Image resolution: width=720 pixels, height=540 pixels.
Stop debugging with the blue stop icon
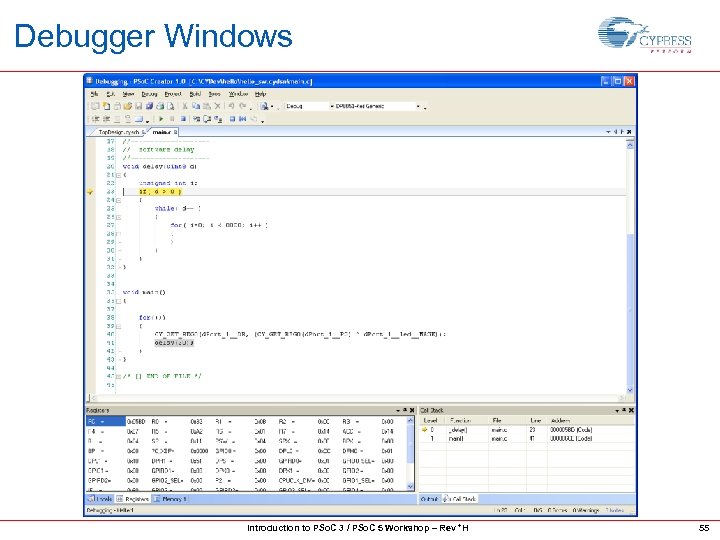pyautogui.click(x=183, y=119)
